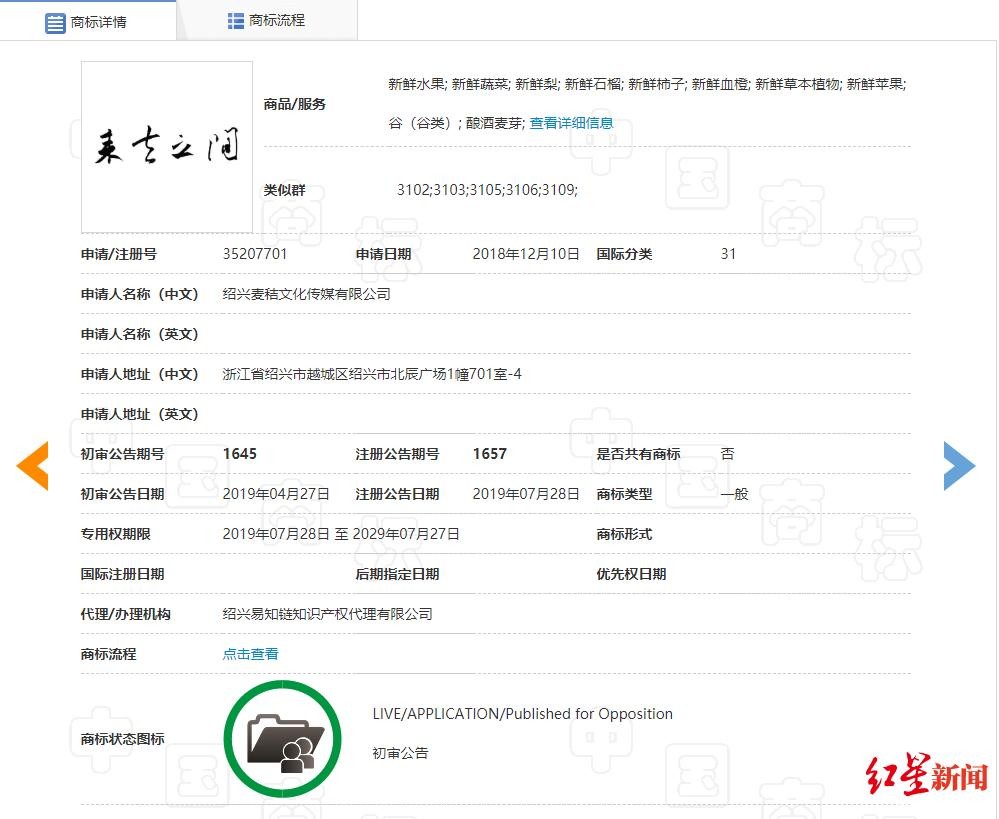The height and width of the screenshot is (819, 999).
Task: Click agency name 绍兴易知链知识产权代理有限公司
Action: [327, 614]
